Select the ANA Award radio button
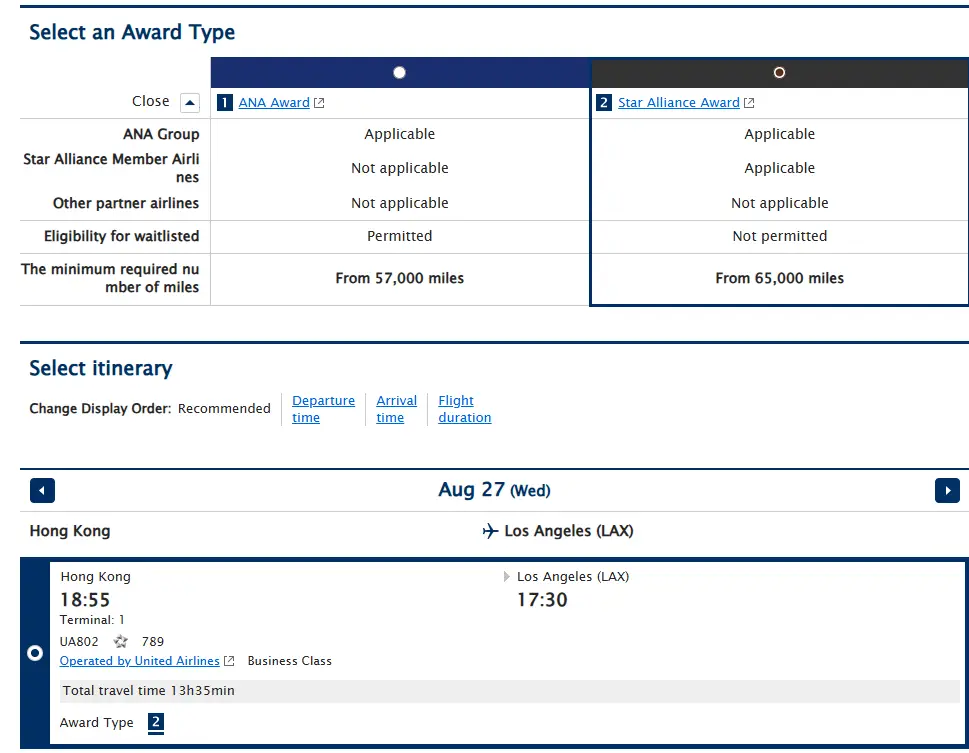The width and height of the screenshot is (969, 753). point(399,73)
